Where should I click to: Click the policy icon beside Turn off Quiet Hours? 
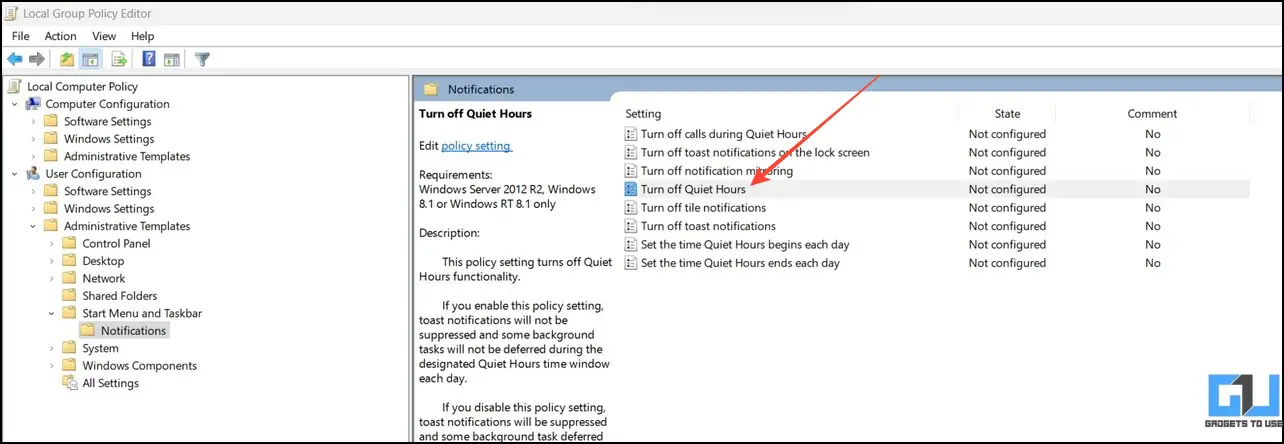pos(631,189)
